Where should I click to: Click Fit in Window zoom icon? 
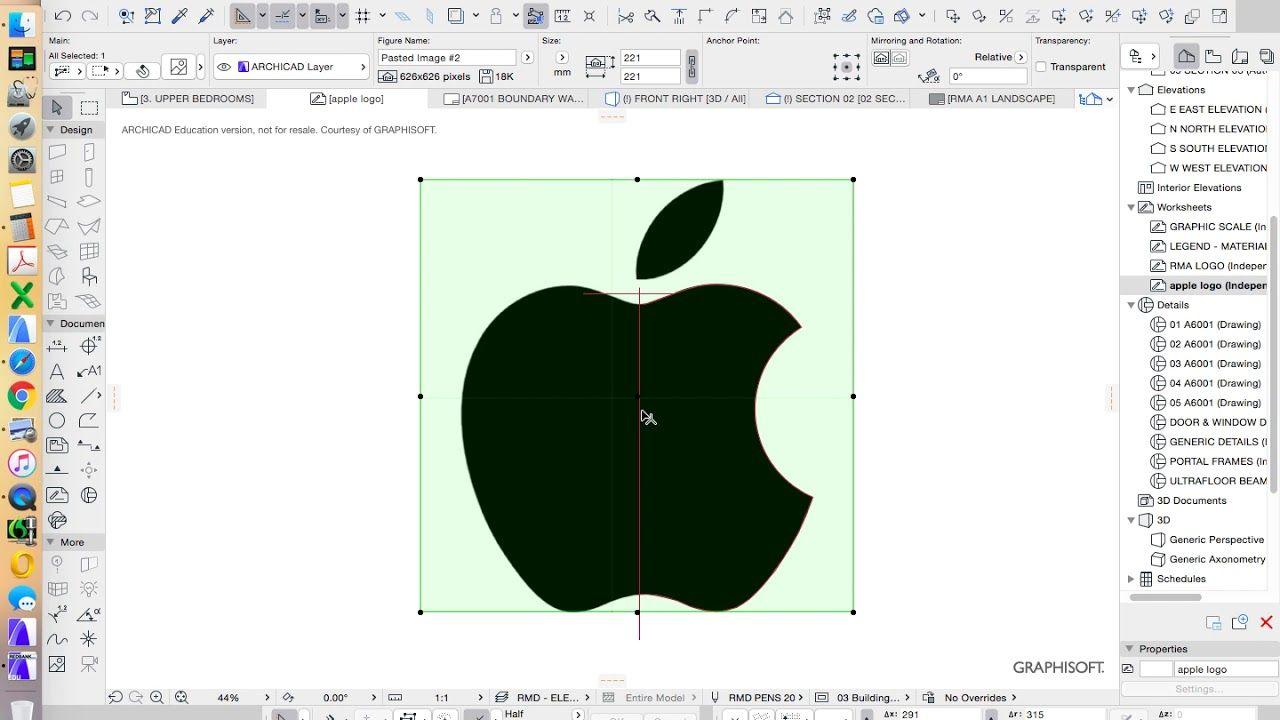tap(181, 697)
